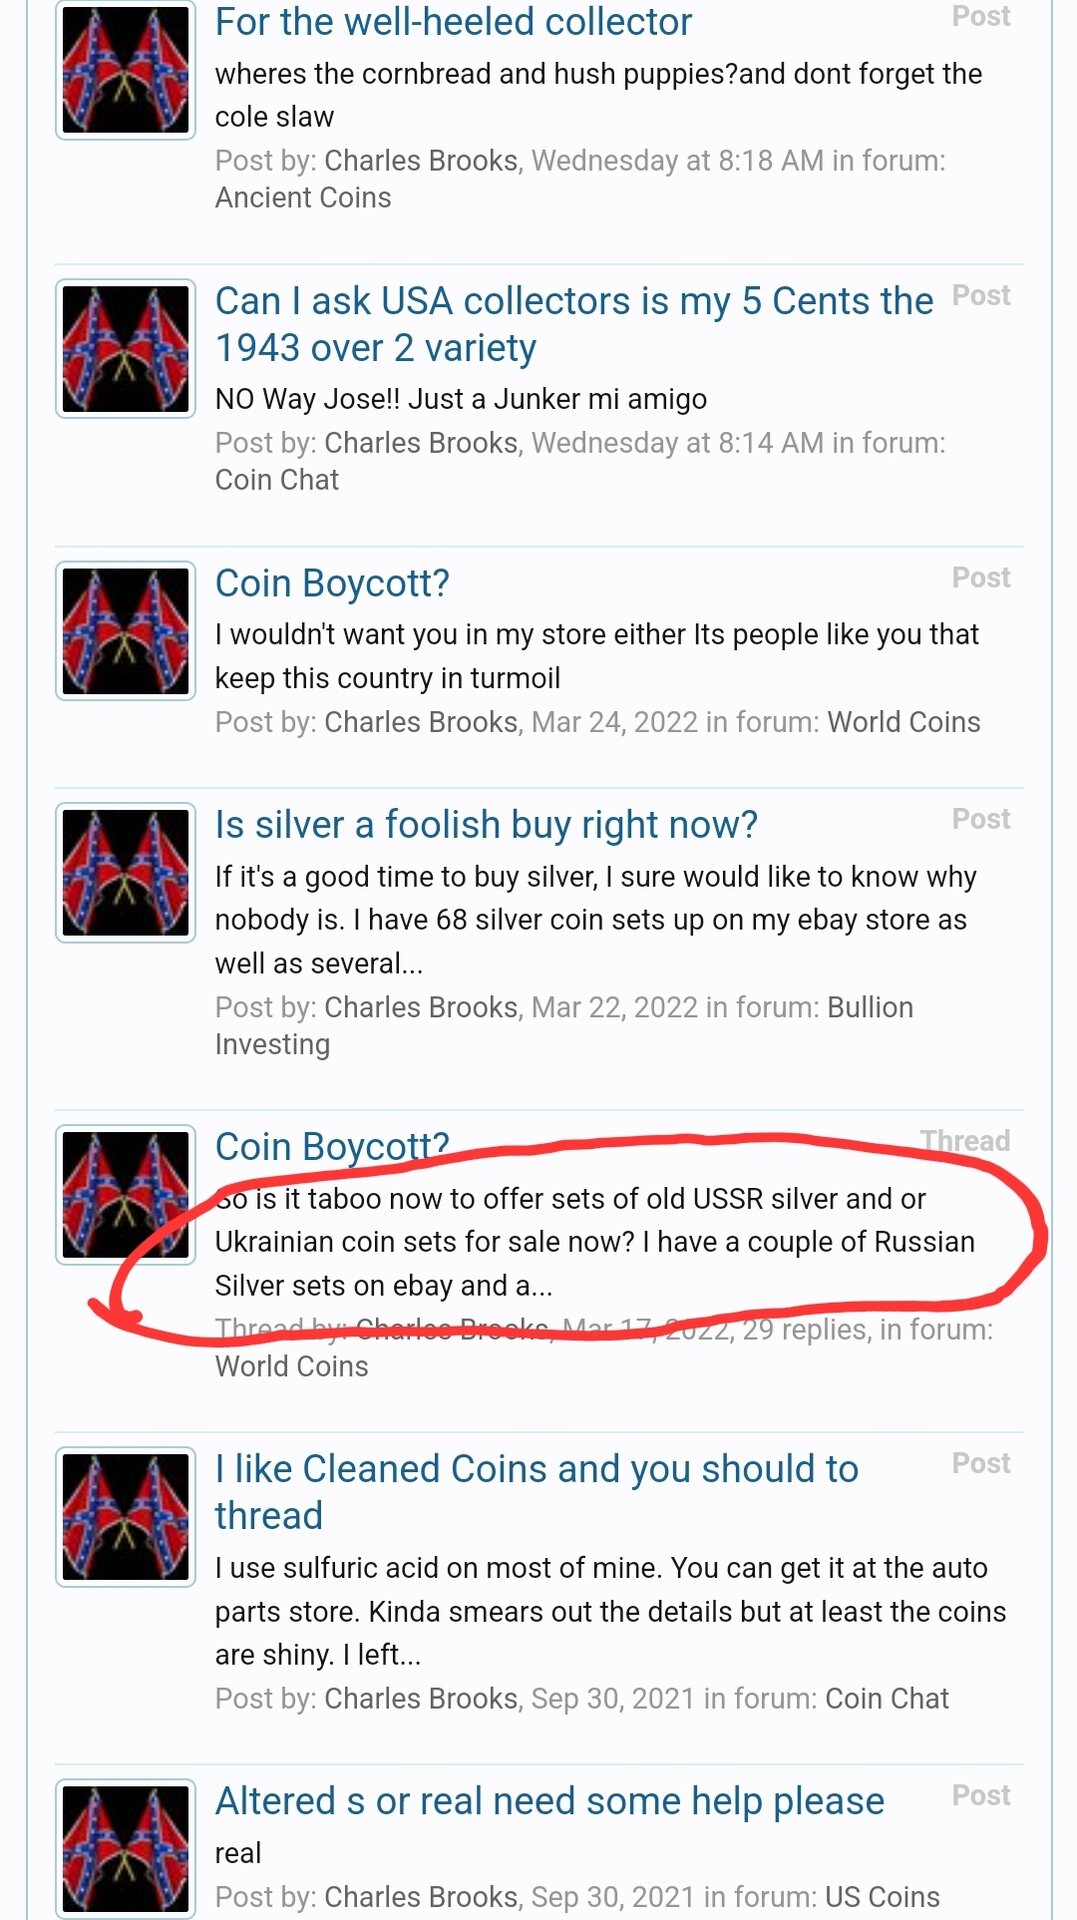Open World Coins forum on Mar 24 post

click(x=903, y=722)
